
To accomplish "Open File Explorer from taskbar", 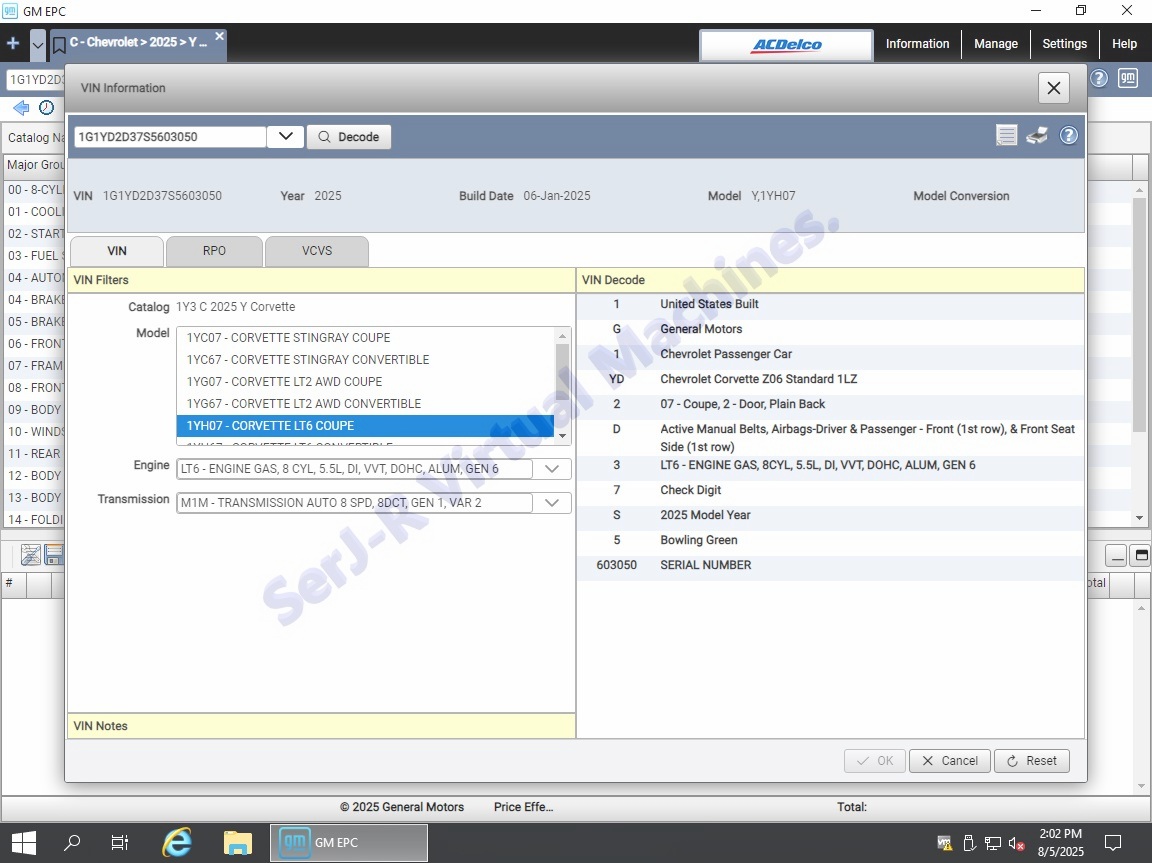I will coord(237,843).
